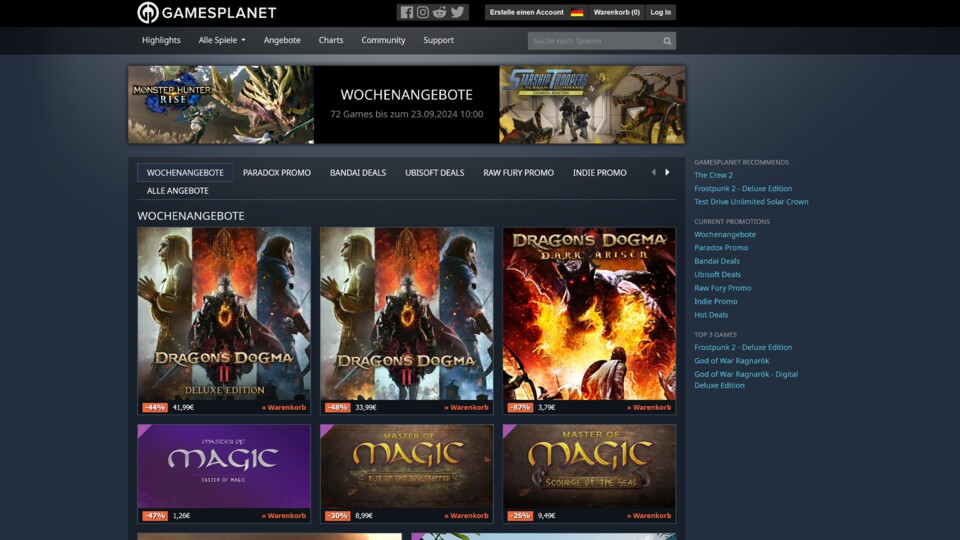Open Indie Promo in sidebar promotions
The height and width of the screenshot is (540, 960).
click(716, 301)
